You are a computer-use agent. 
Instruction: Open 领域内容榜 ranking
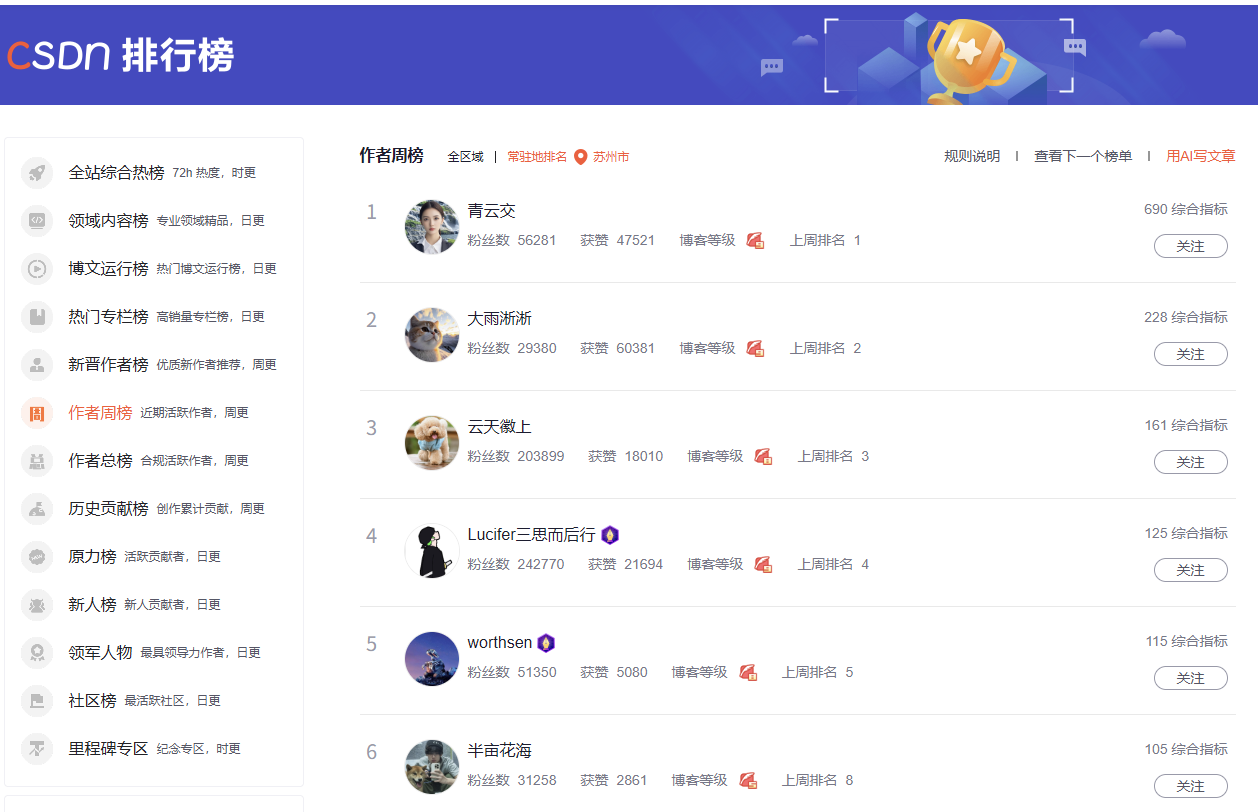coord(108,221)
